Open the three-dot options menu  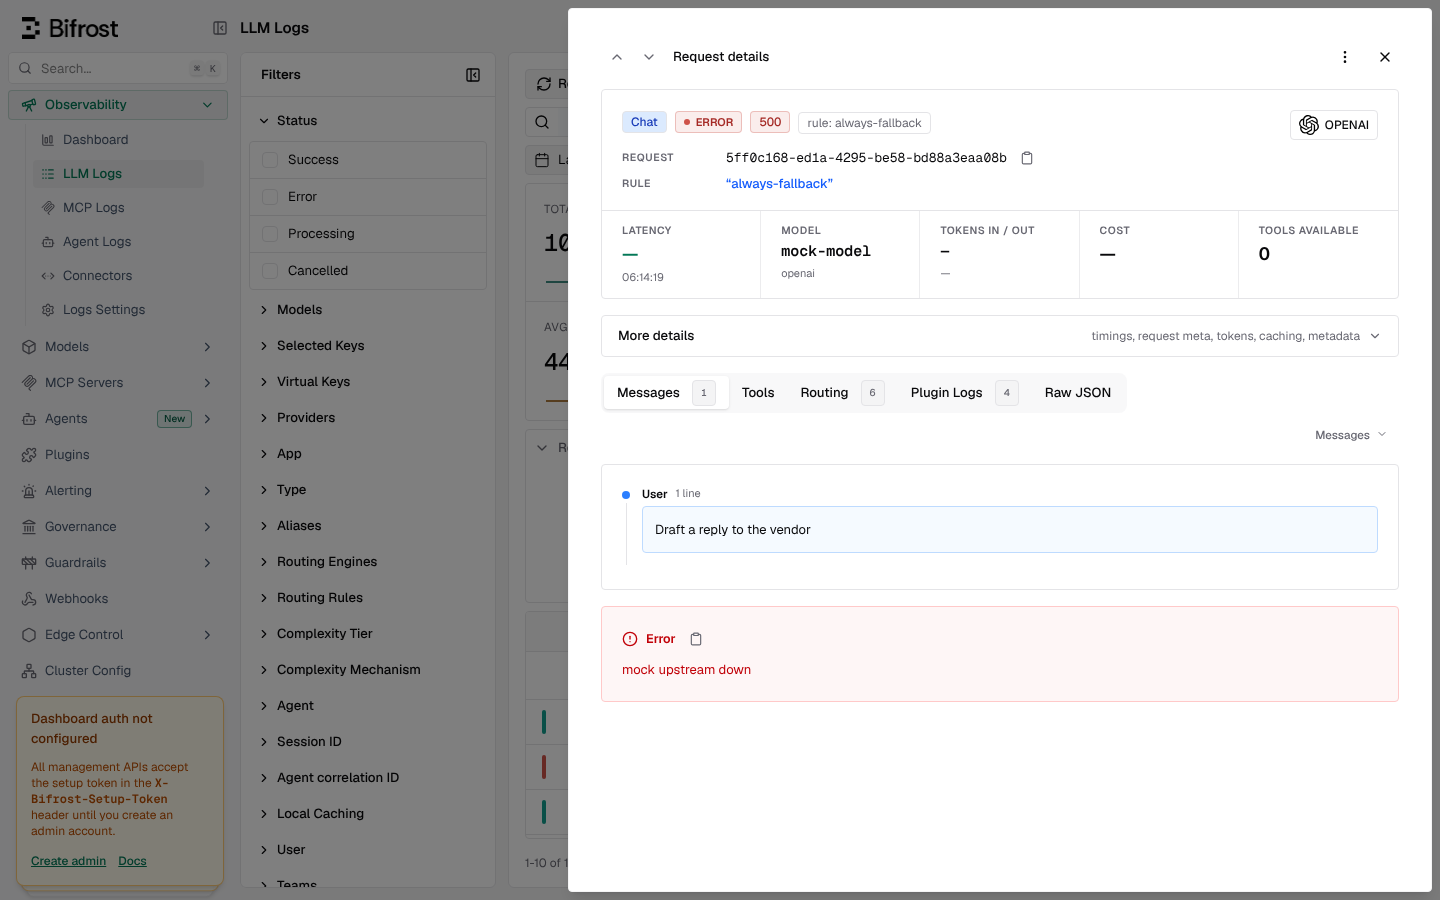(x=1345, y=57)
